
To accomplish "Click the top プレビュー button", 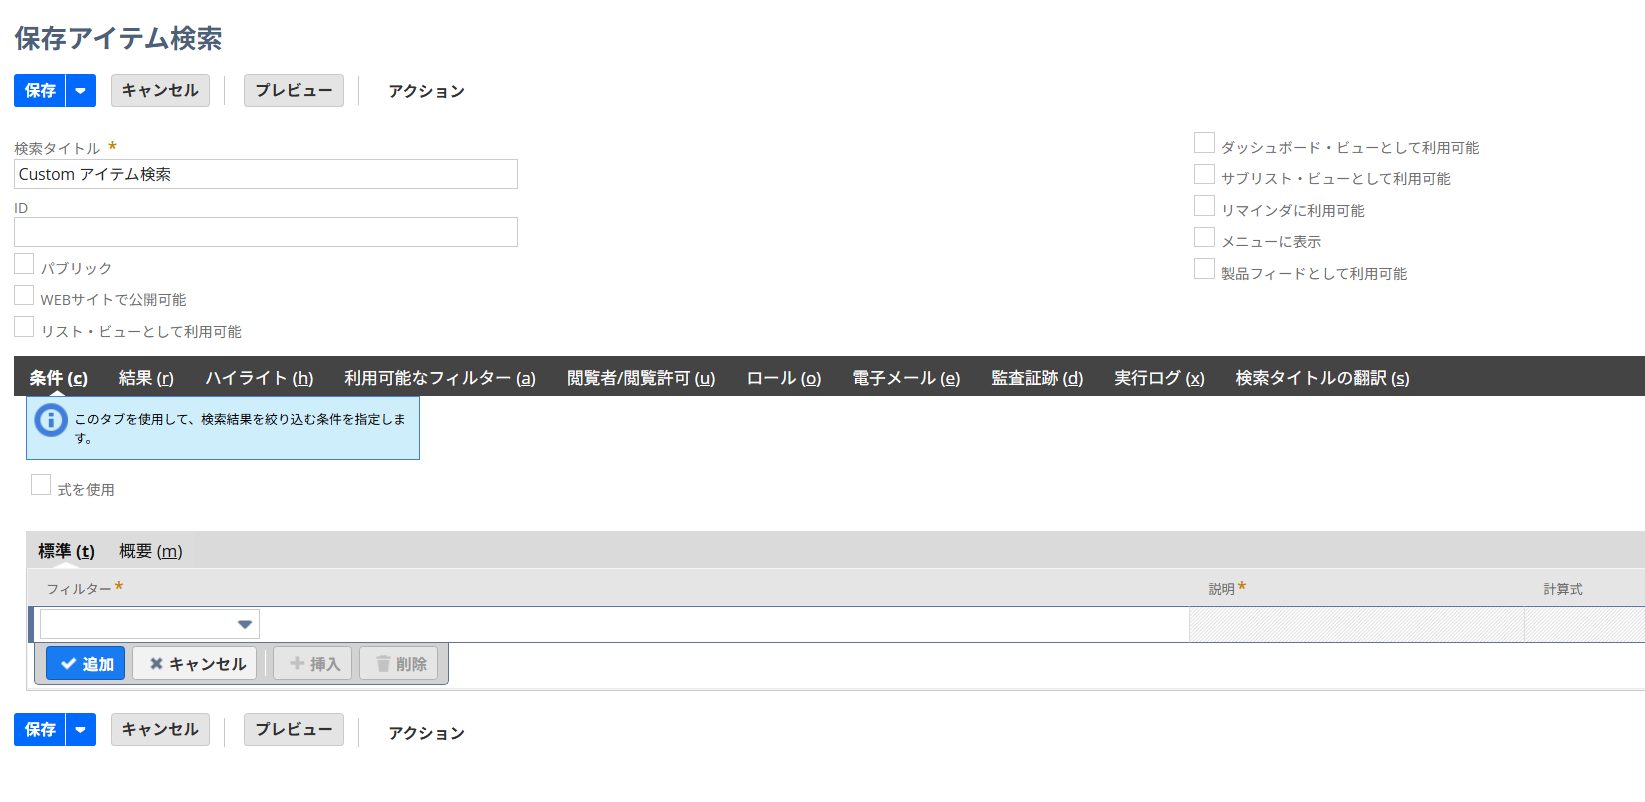I will tap(293, 91).
